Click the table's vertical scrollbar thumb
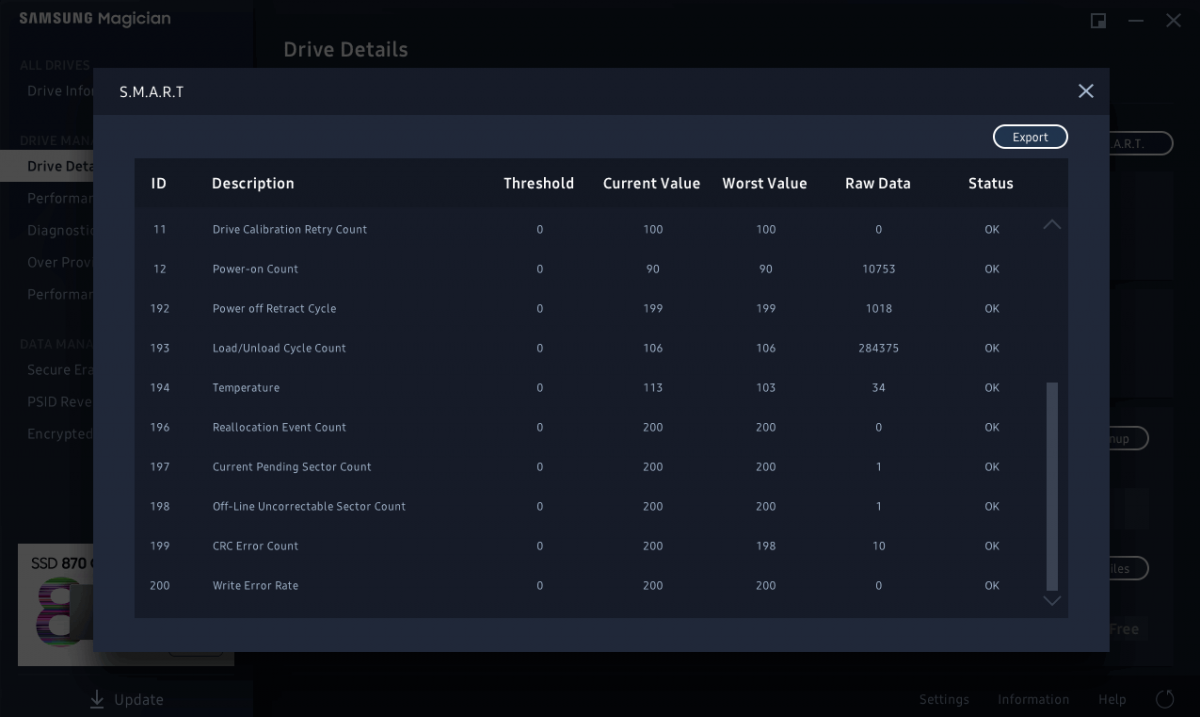Viewport: 1200px width, 717px height. tap(1052, 486)
